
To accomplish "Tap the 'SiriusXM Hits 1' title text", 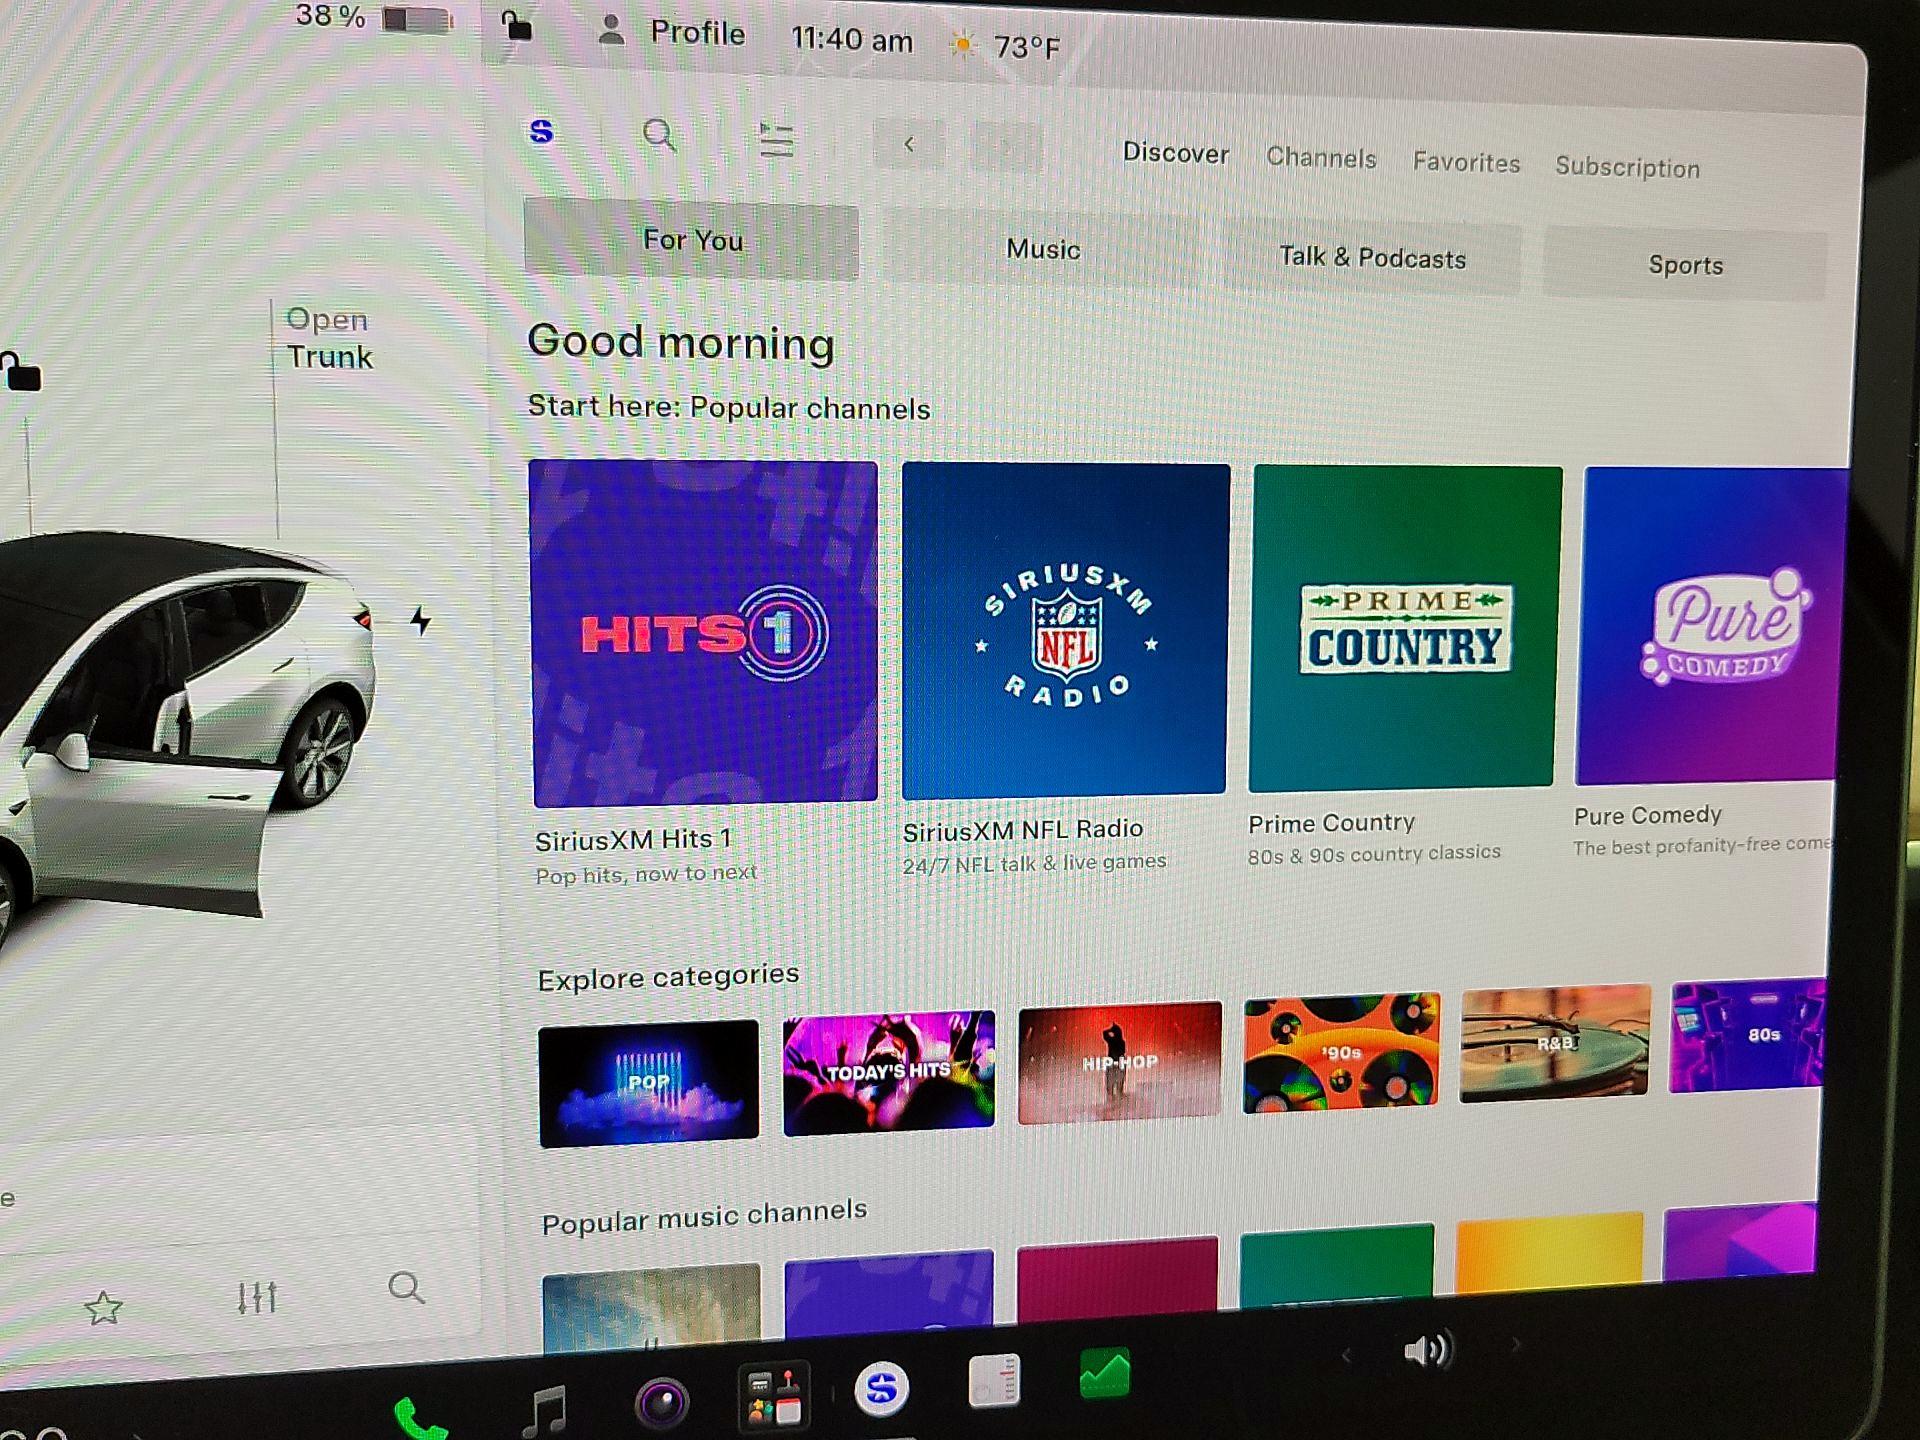I will click(x=633, y=840).
